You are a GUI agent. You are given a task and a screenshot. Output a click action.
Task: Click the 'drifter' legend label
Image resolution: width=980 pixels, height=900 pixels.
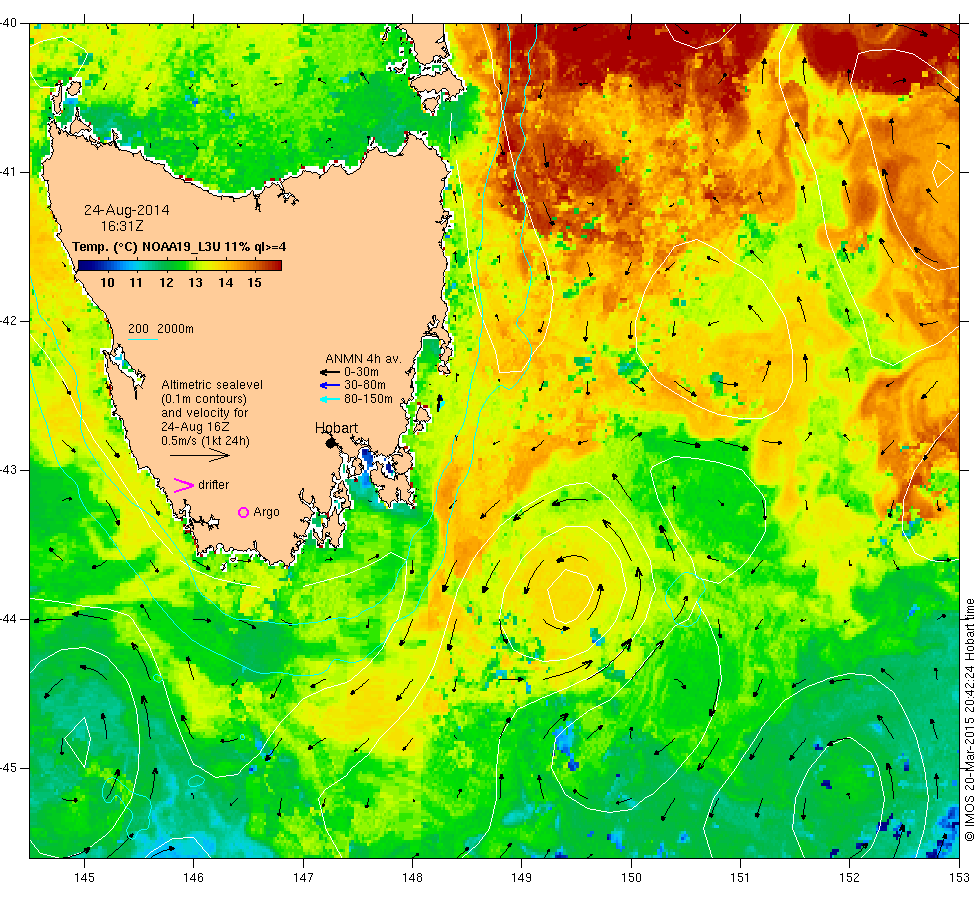click(x=214, y=485)
